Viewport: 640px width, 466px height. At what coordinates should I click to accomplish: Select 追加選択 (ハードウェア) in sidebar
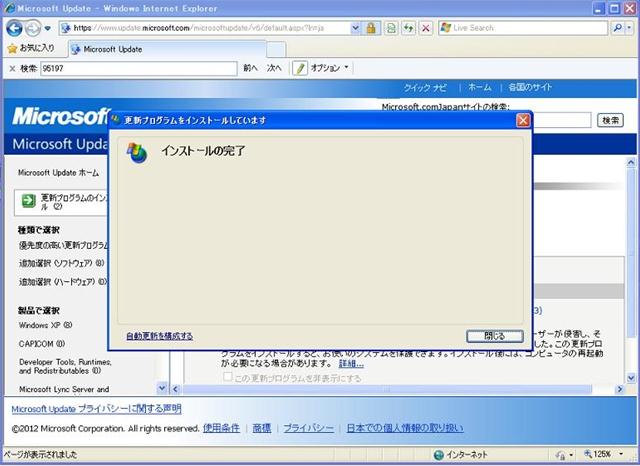(63, 282)
